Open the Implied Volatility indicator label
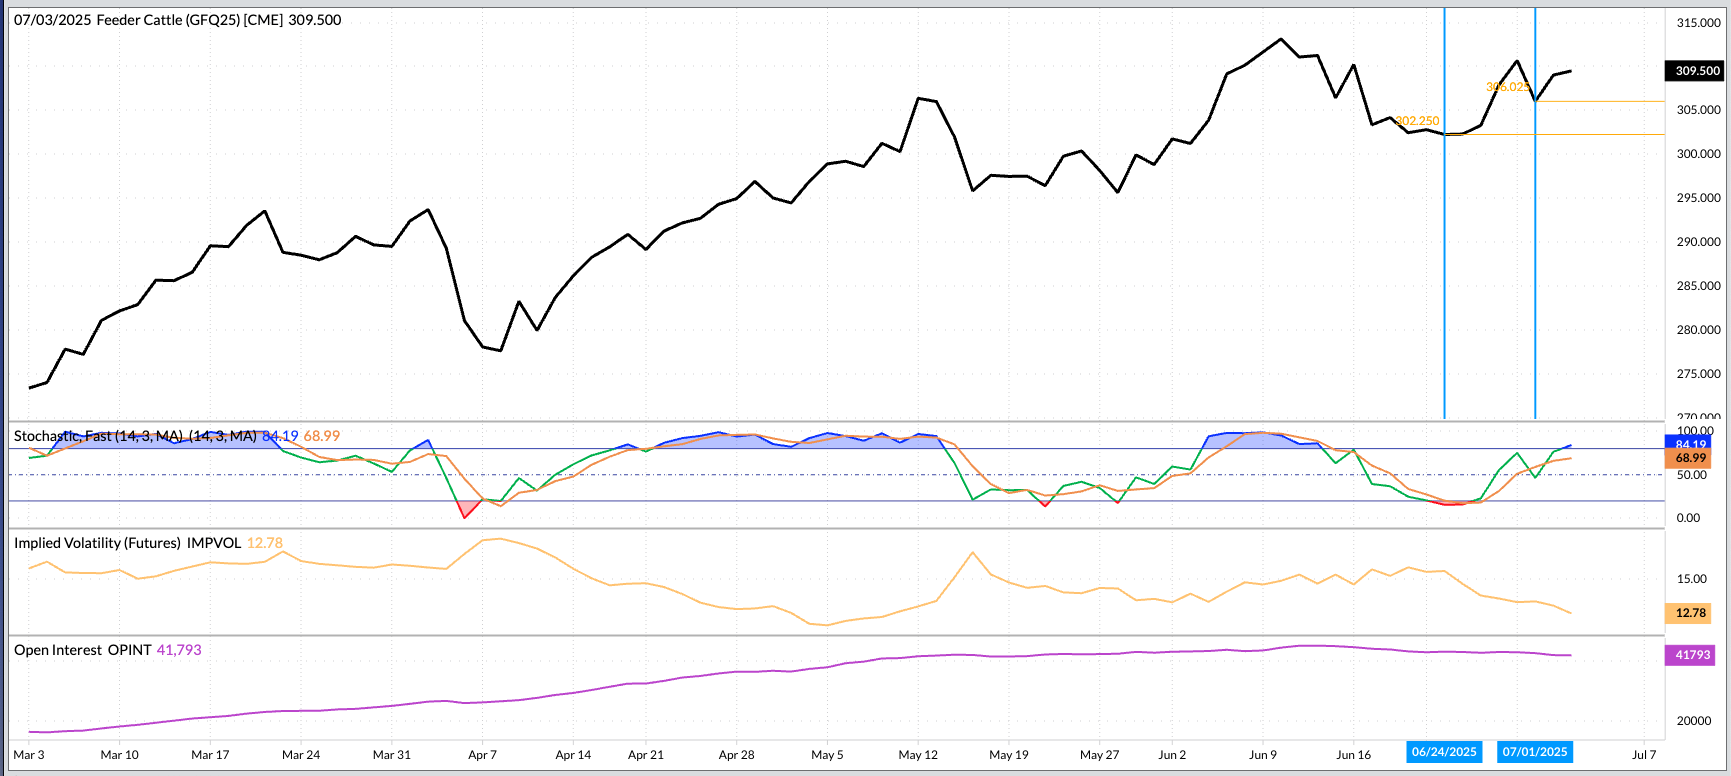 point(127,543)
